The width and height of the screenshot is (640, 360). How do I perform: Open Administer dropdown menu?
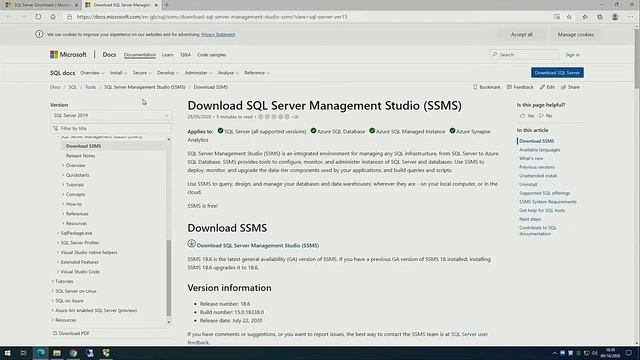pos(199,73)
